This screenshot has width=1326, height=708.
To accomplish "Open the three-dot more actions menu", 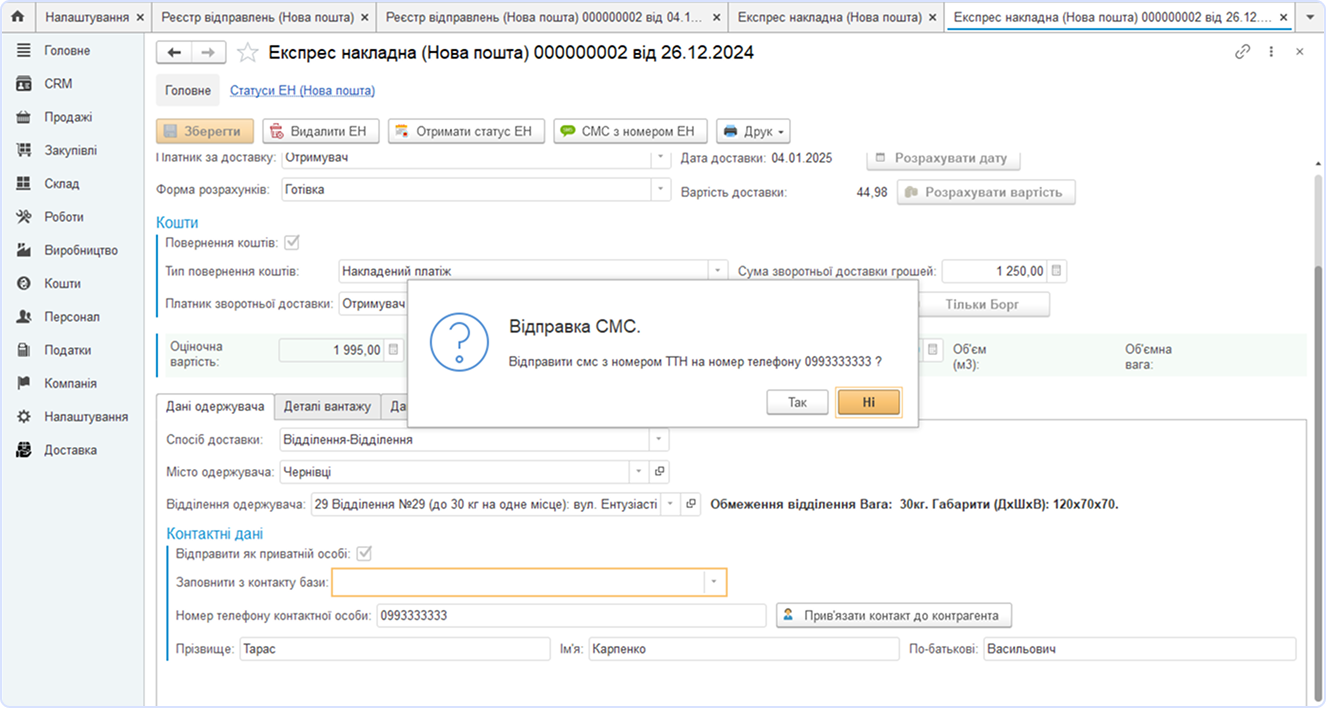I will pos(1272,52).
